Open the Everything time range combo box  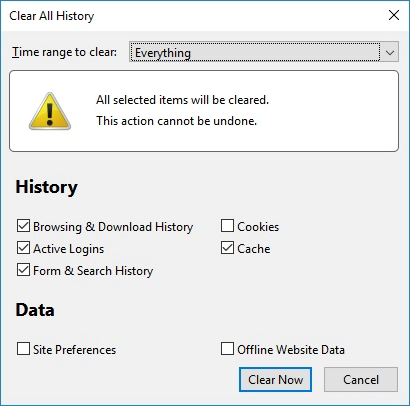(x=264, y=52)
